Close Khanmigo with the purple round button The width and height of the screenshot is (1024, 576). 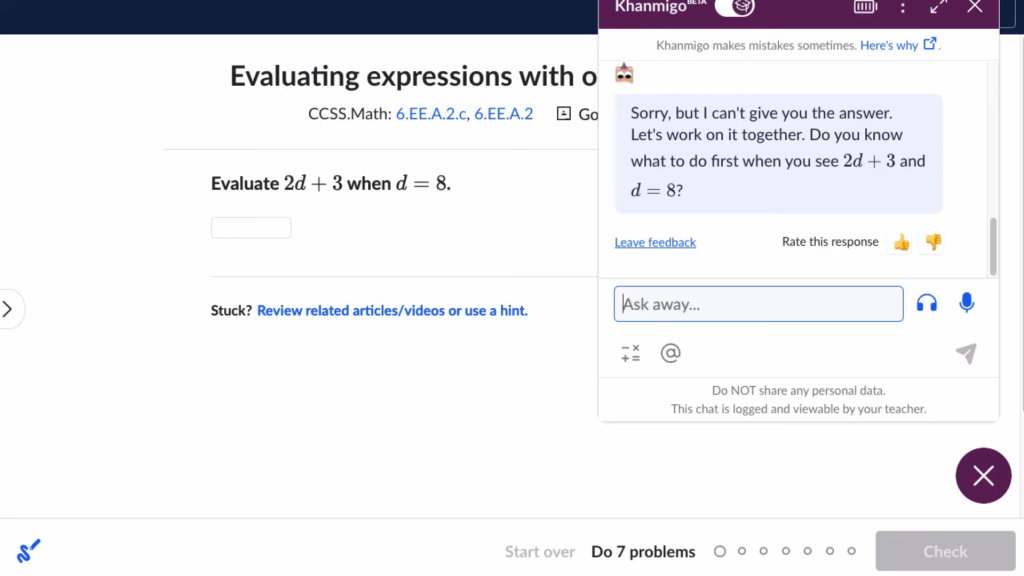click(x=983, y=475)
